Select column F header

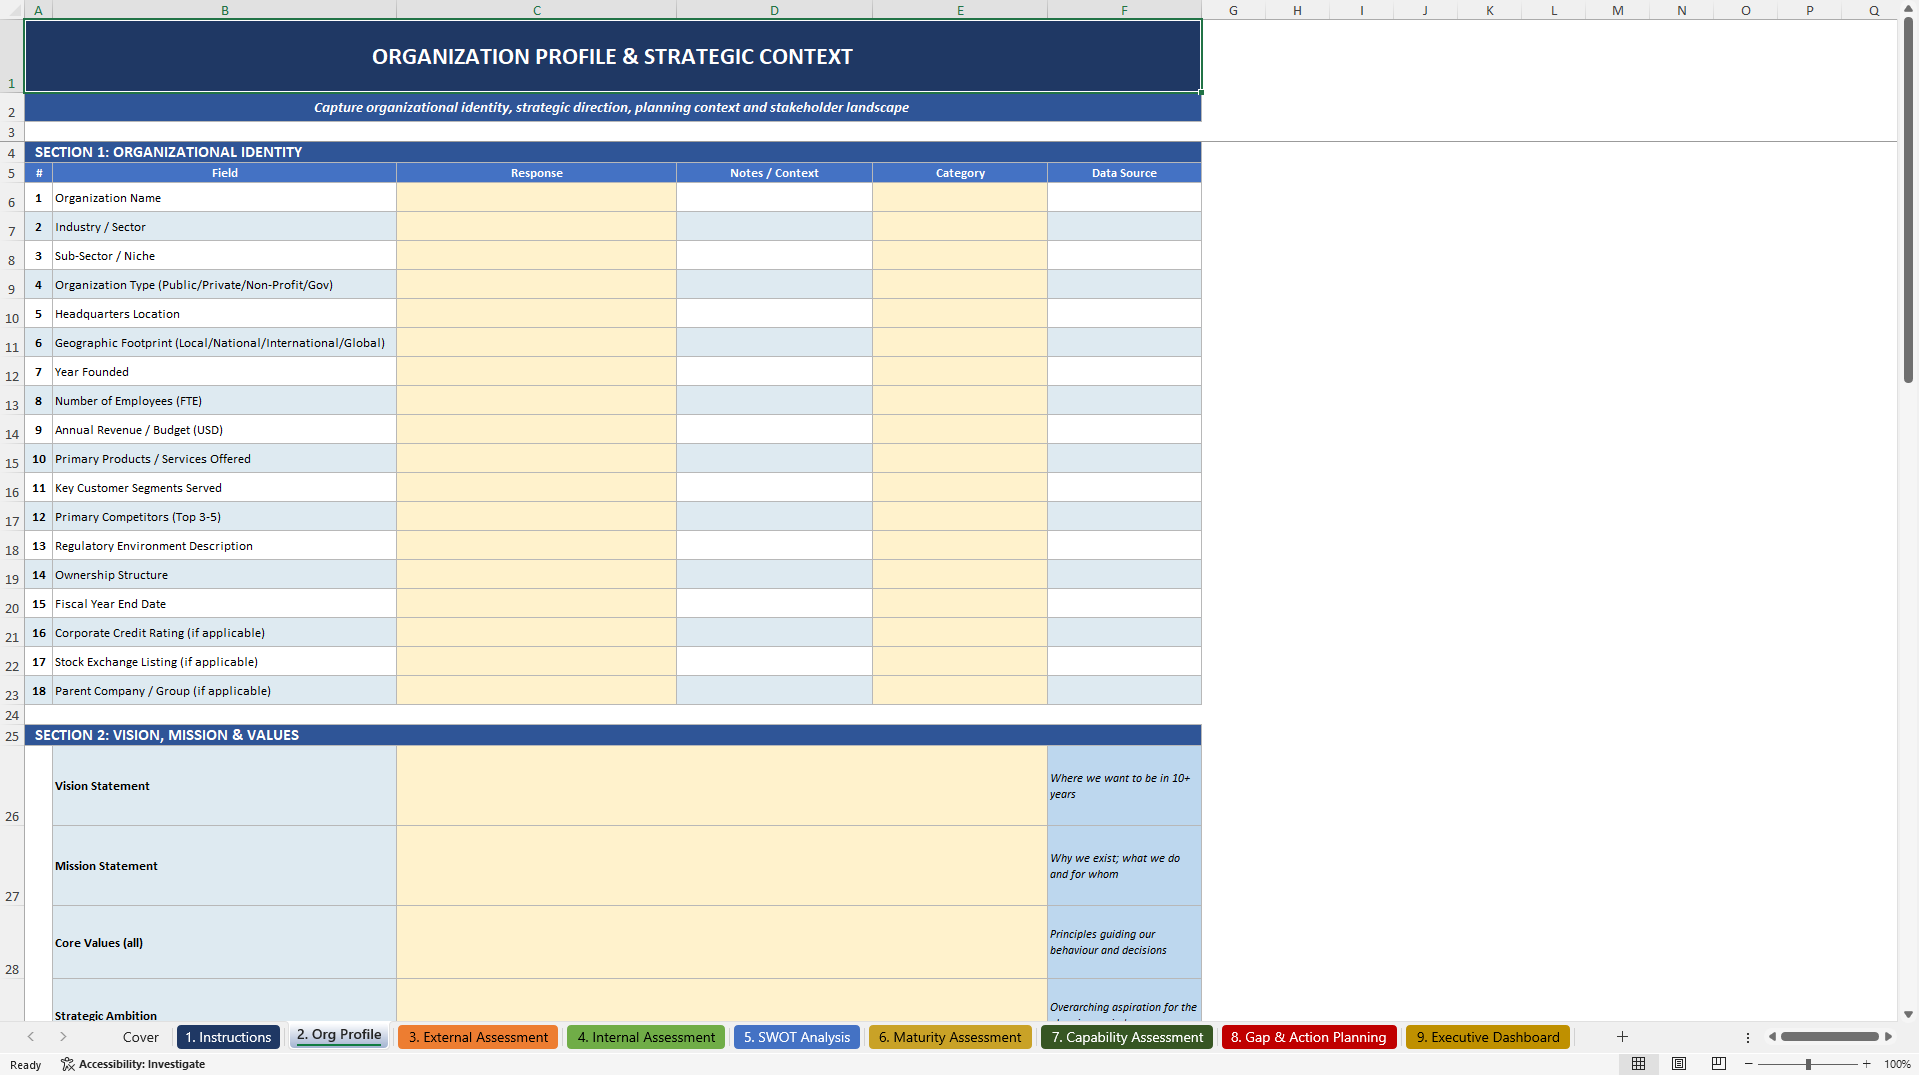1124,10
